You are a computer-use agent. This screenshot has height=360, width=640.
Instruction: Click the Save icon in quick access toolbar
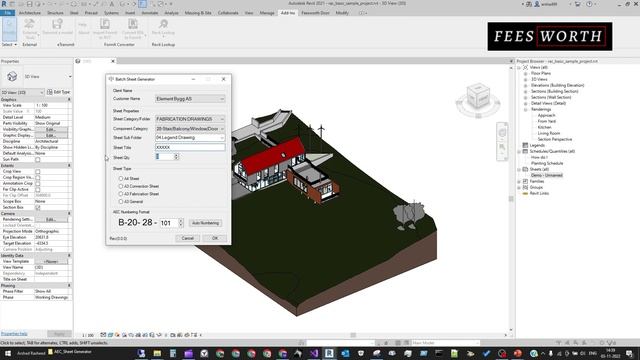tap(29, 4)
